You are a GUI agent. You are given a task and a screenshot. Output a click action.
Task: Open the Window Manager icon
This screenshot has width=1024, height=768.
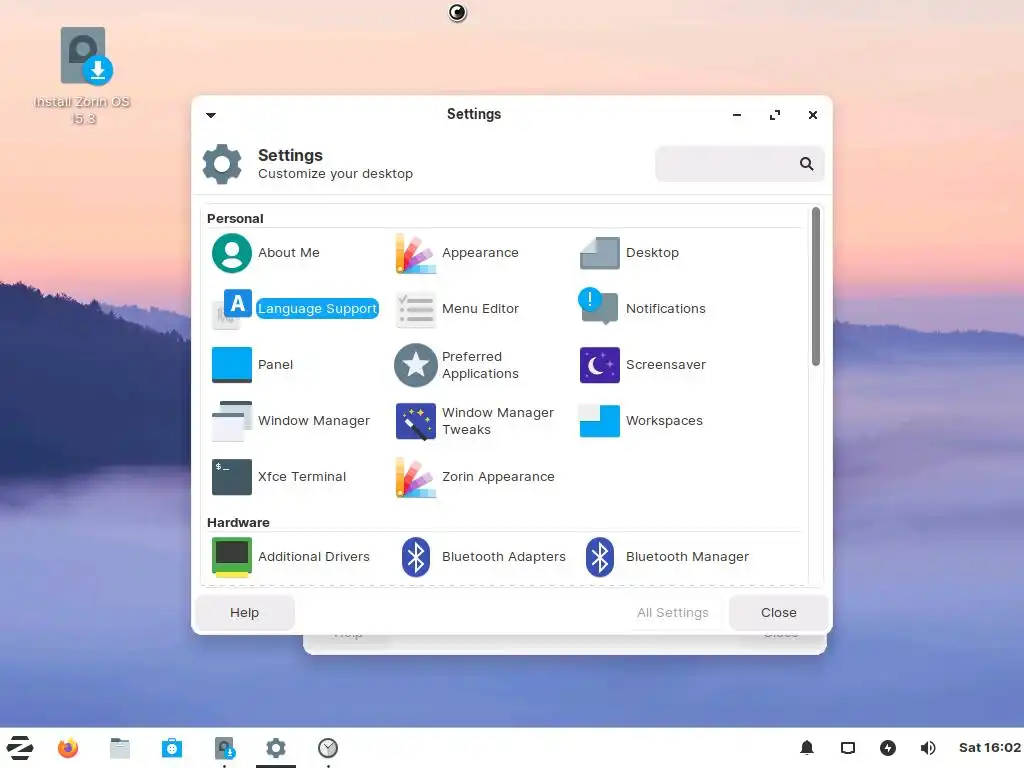point(231,421)
